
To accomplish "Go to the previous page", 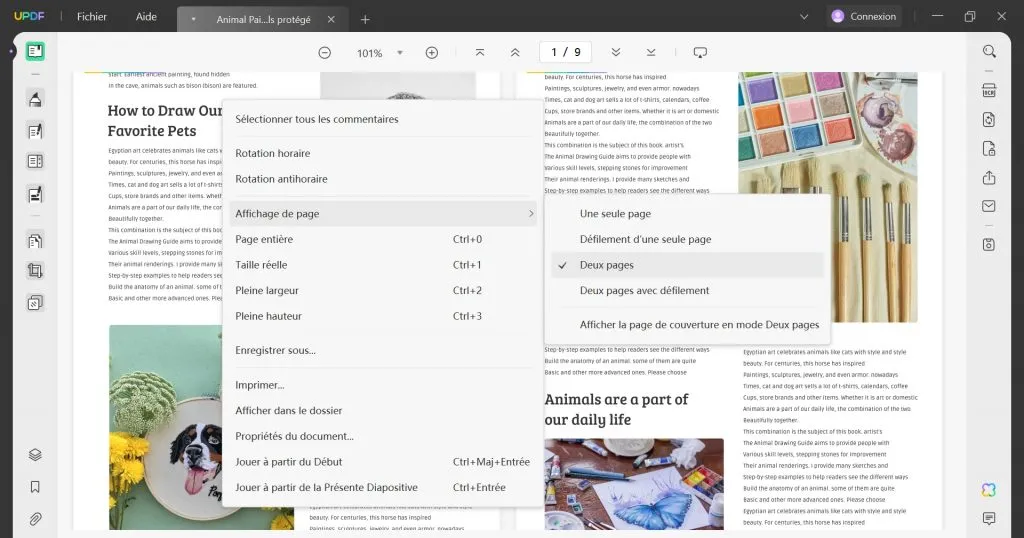I will tap(515, 52).
